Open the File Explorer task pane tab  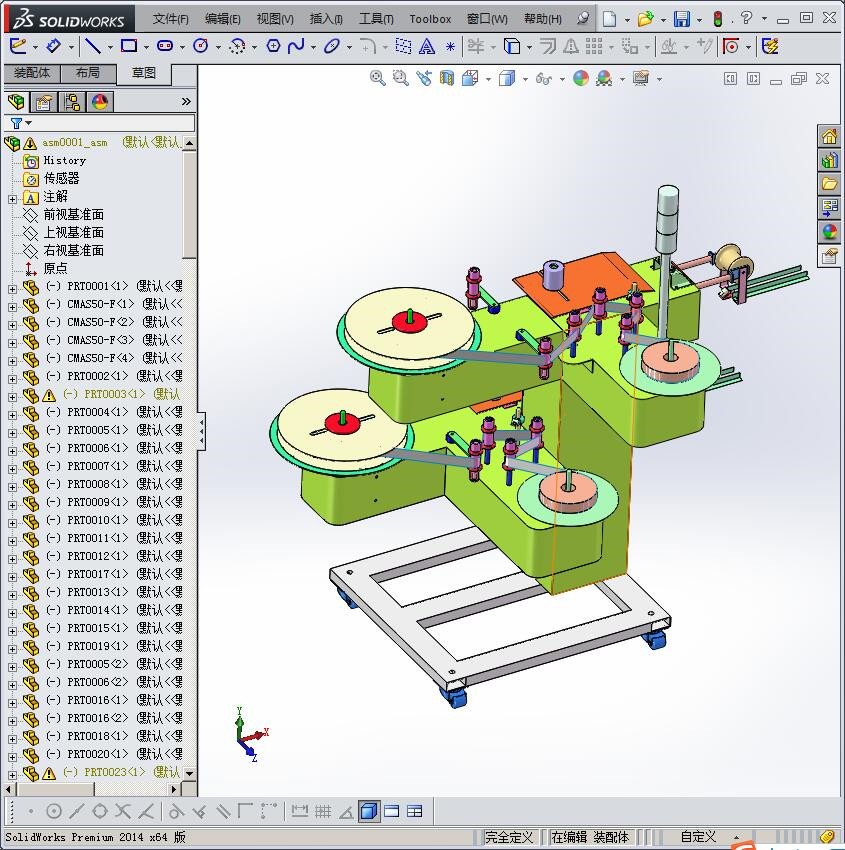[829, 184]
